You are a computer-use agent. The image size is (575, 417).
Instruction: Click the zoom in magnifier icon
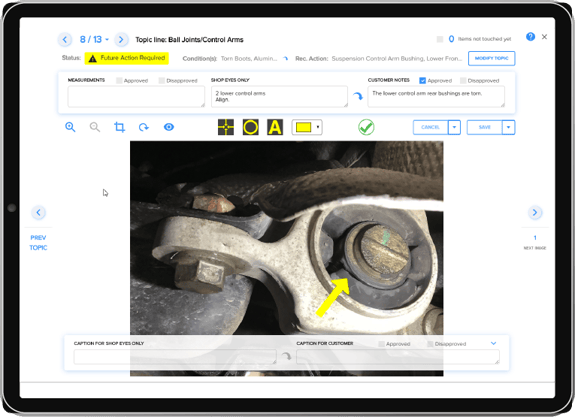click(70, 127)
